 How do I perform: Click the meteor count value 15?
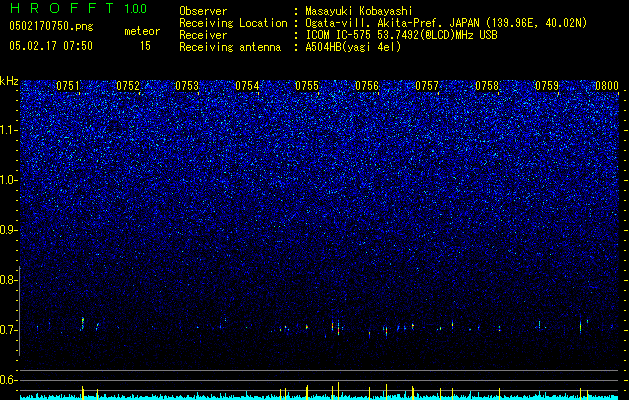(x=145, y=46)
